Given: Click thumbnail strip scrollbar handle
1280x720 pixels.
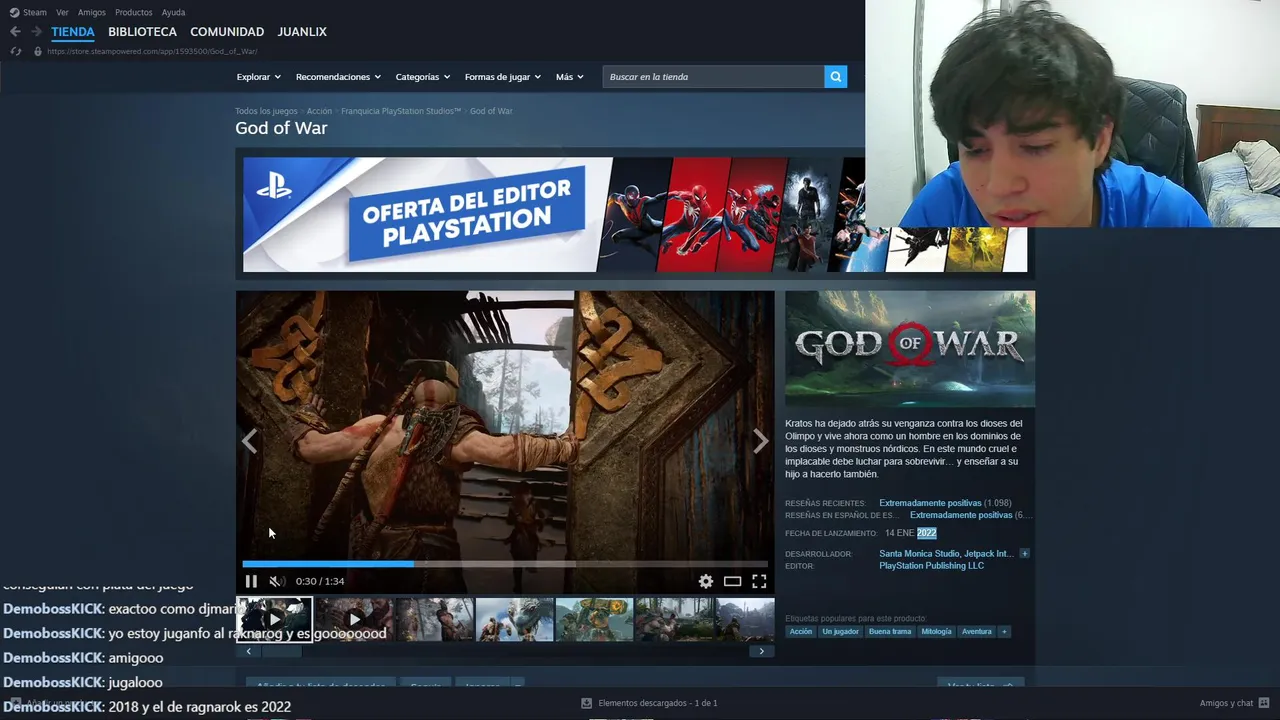Looking at the screenshot, I should click(x=281, y=651).
